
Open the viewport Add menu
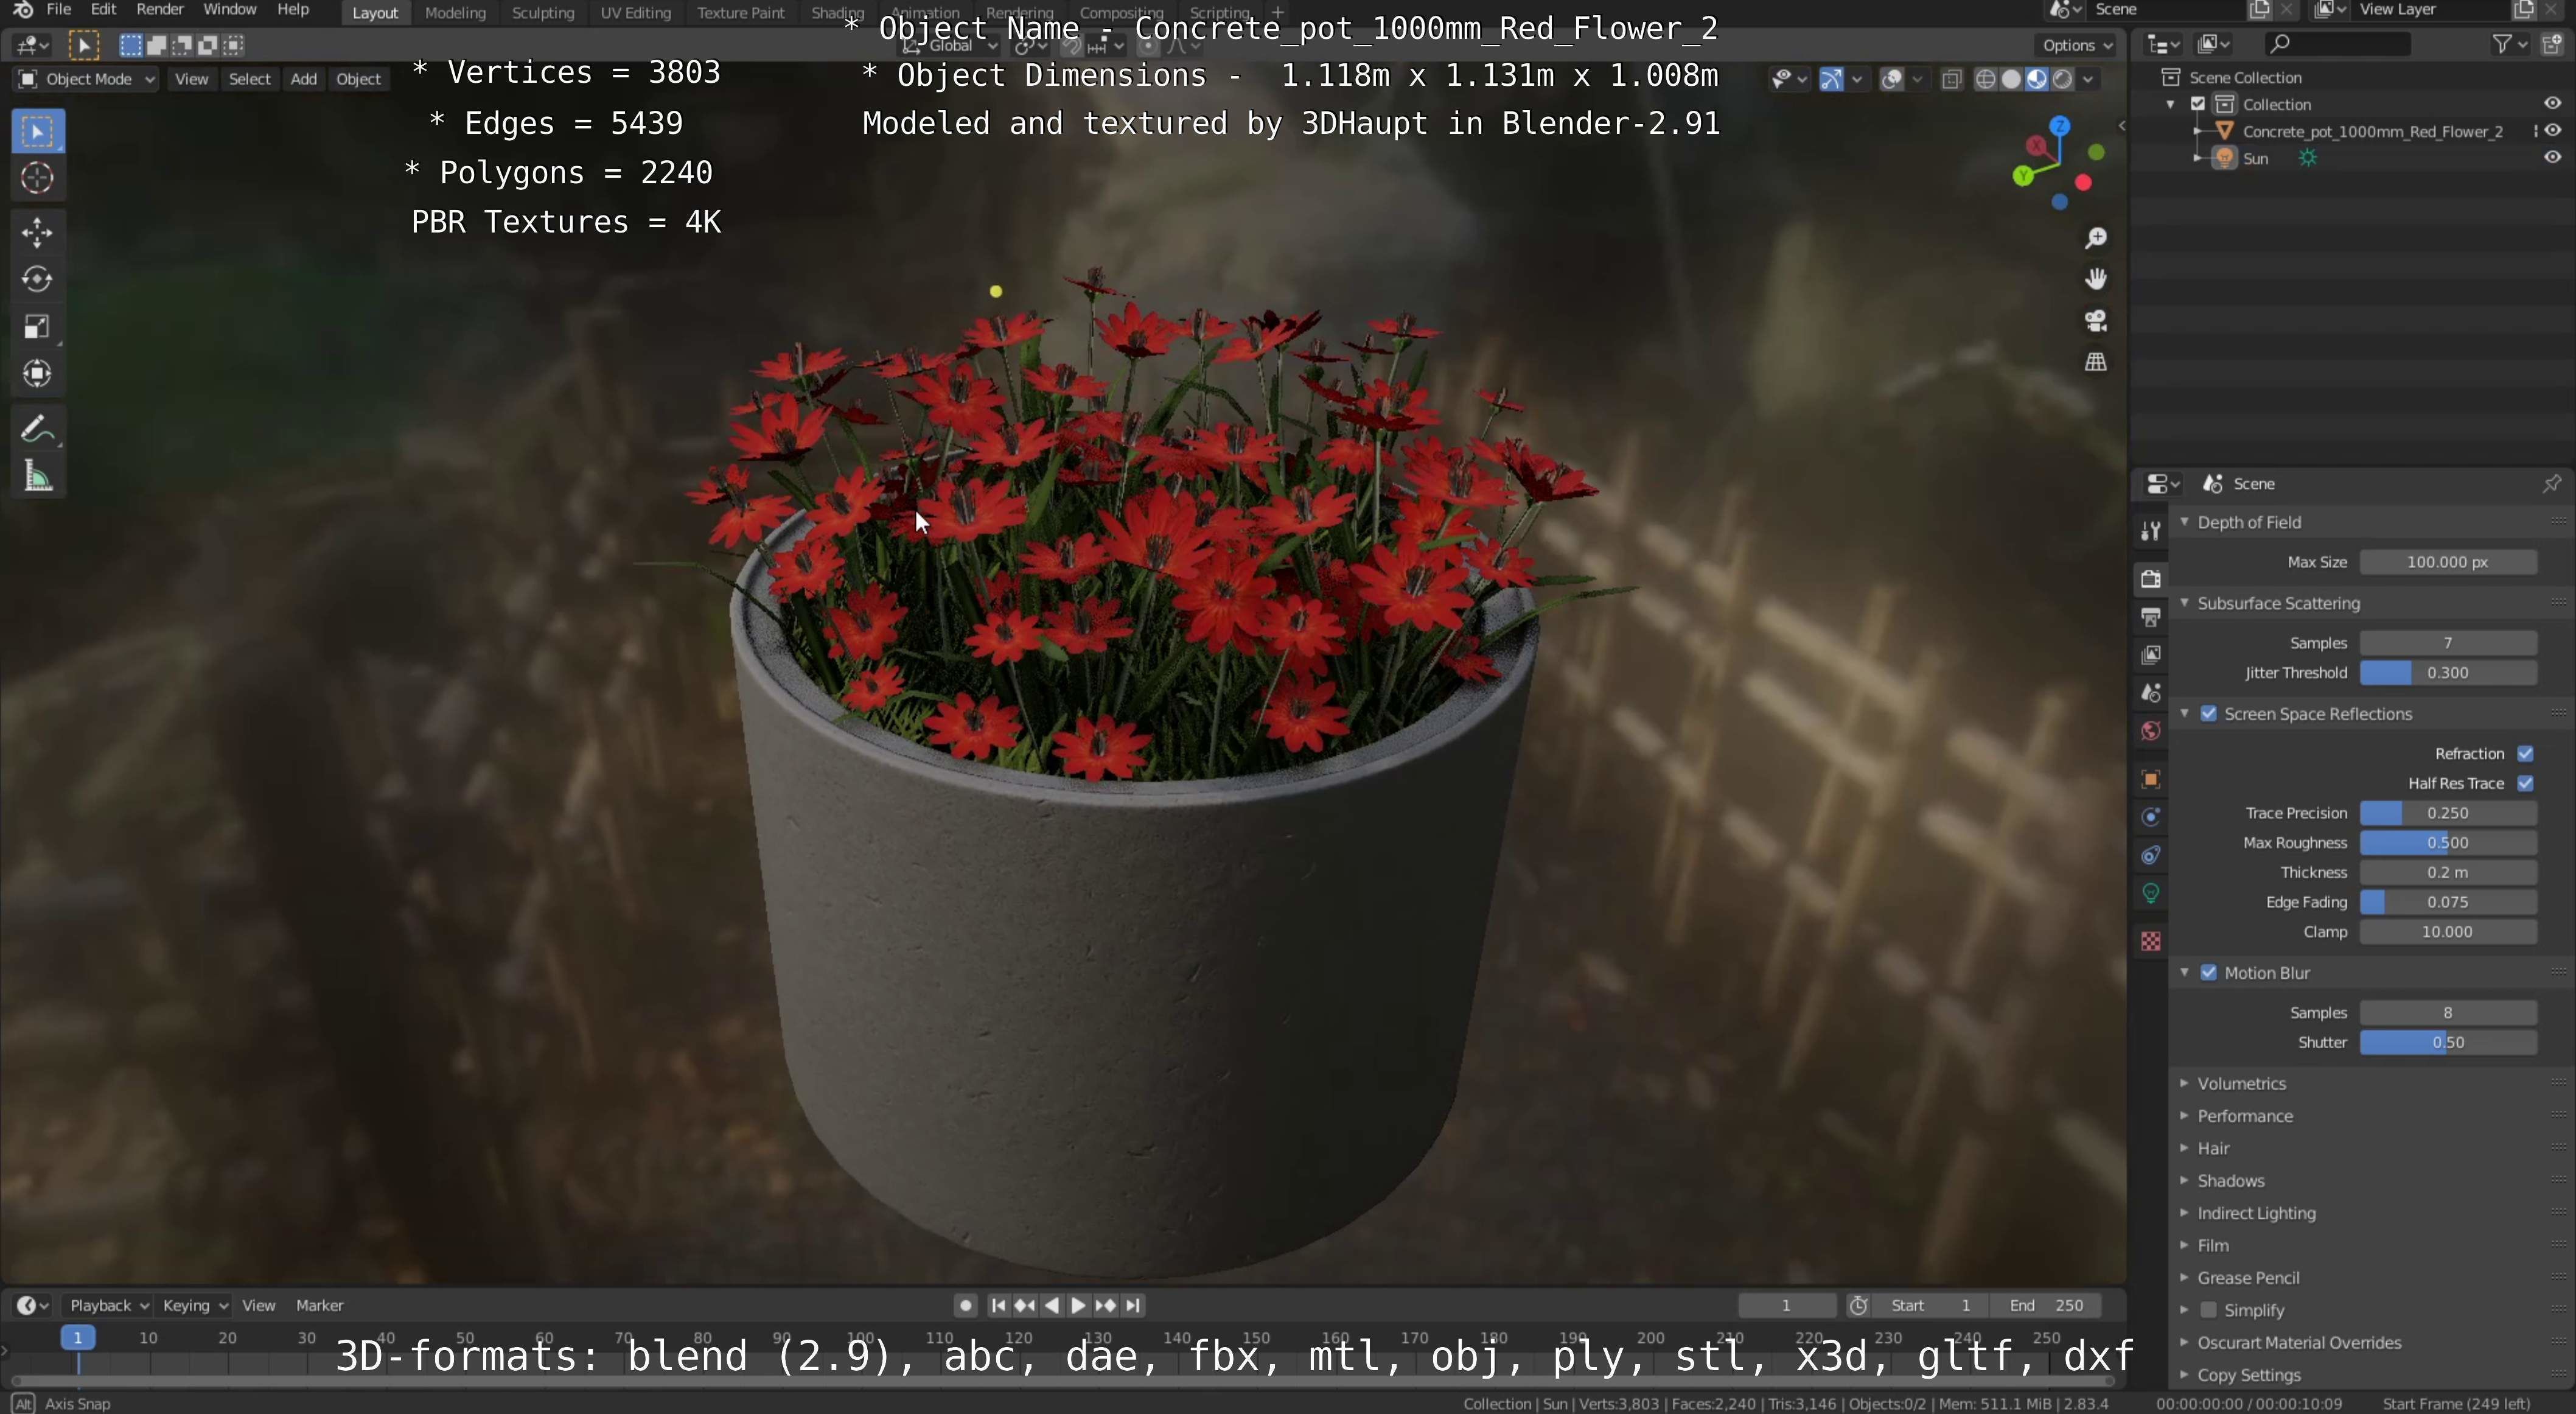tap(304, 79)
